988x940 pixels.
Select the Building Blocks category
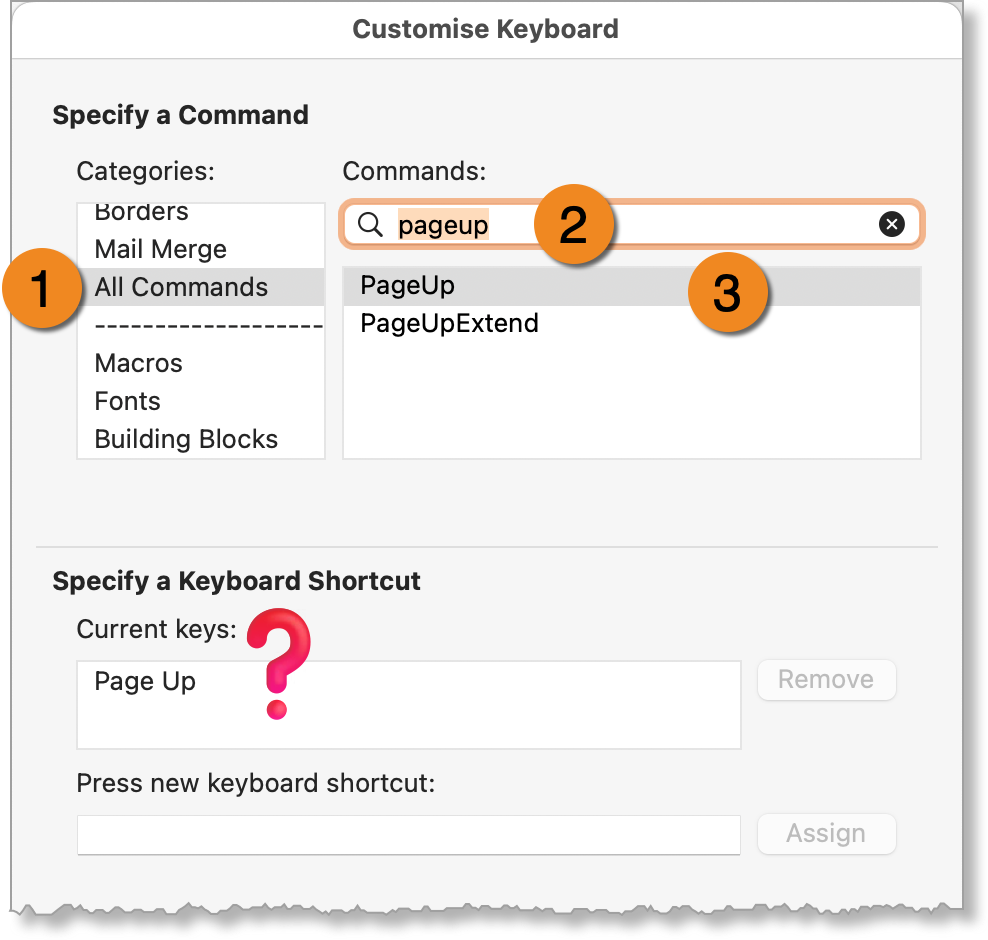[201, 439]
